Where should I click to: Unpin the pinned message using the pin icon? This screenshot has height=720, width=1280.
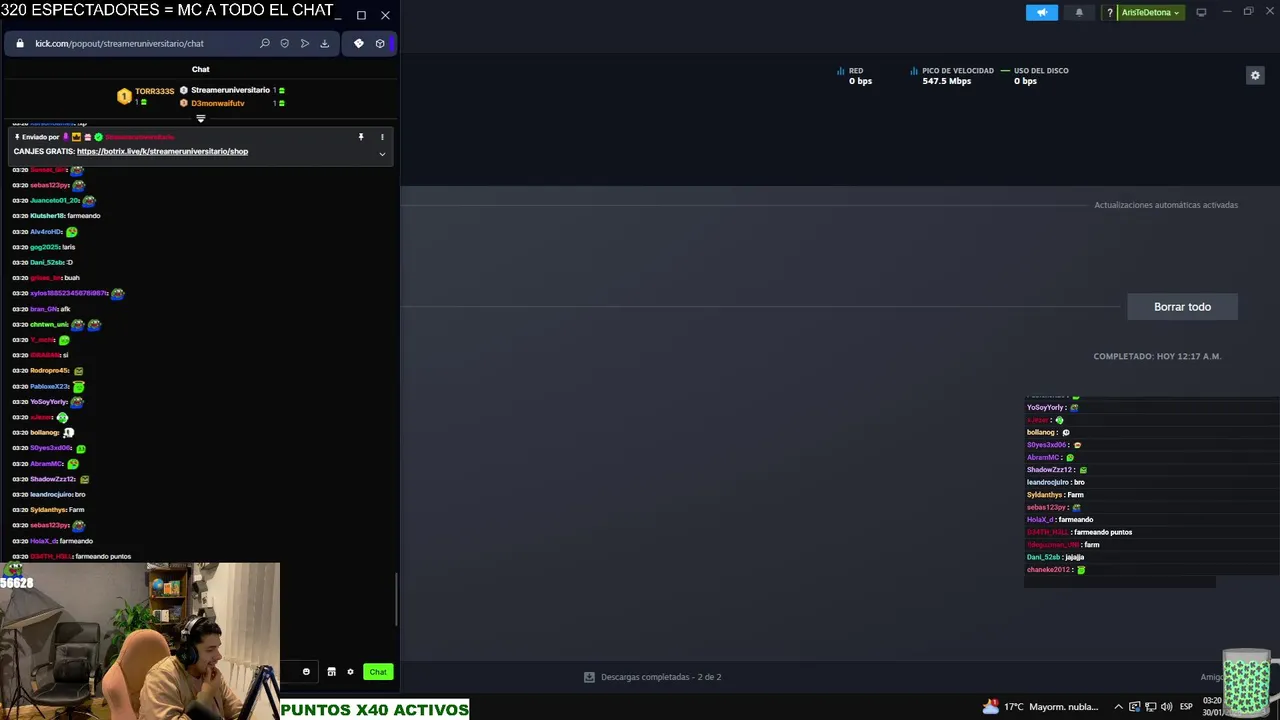click(361, 136)
